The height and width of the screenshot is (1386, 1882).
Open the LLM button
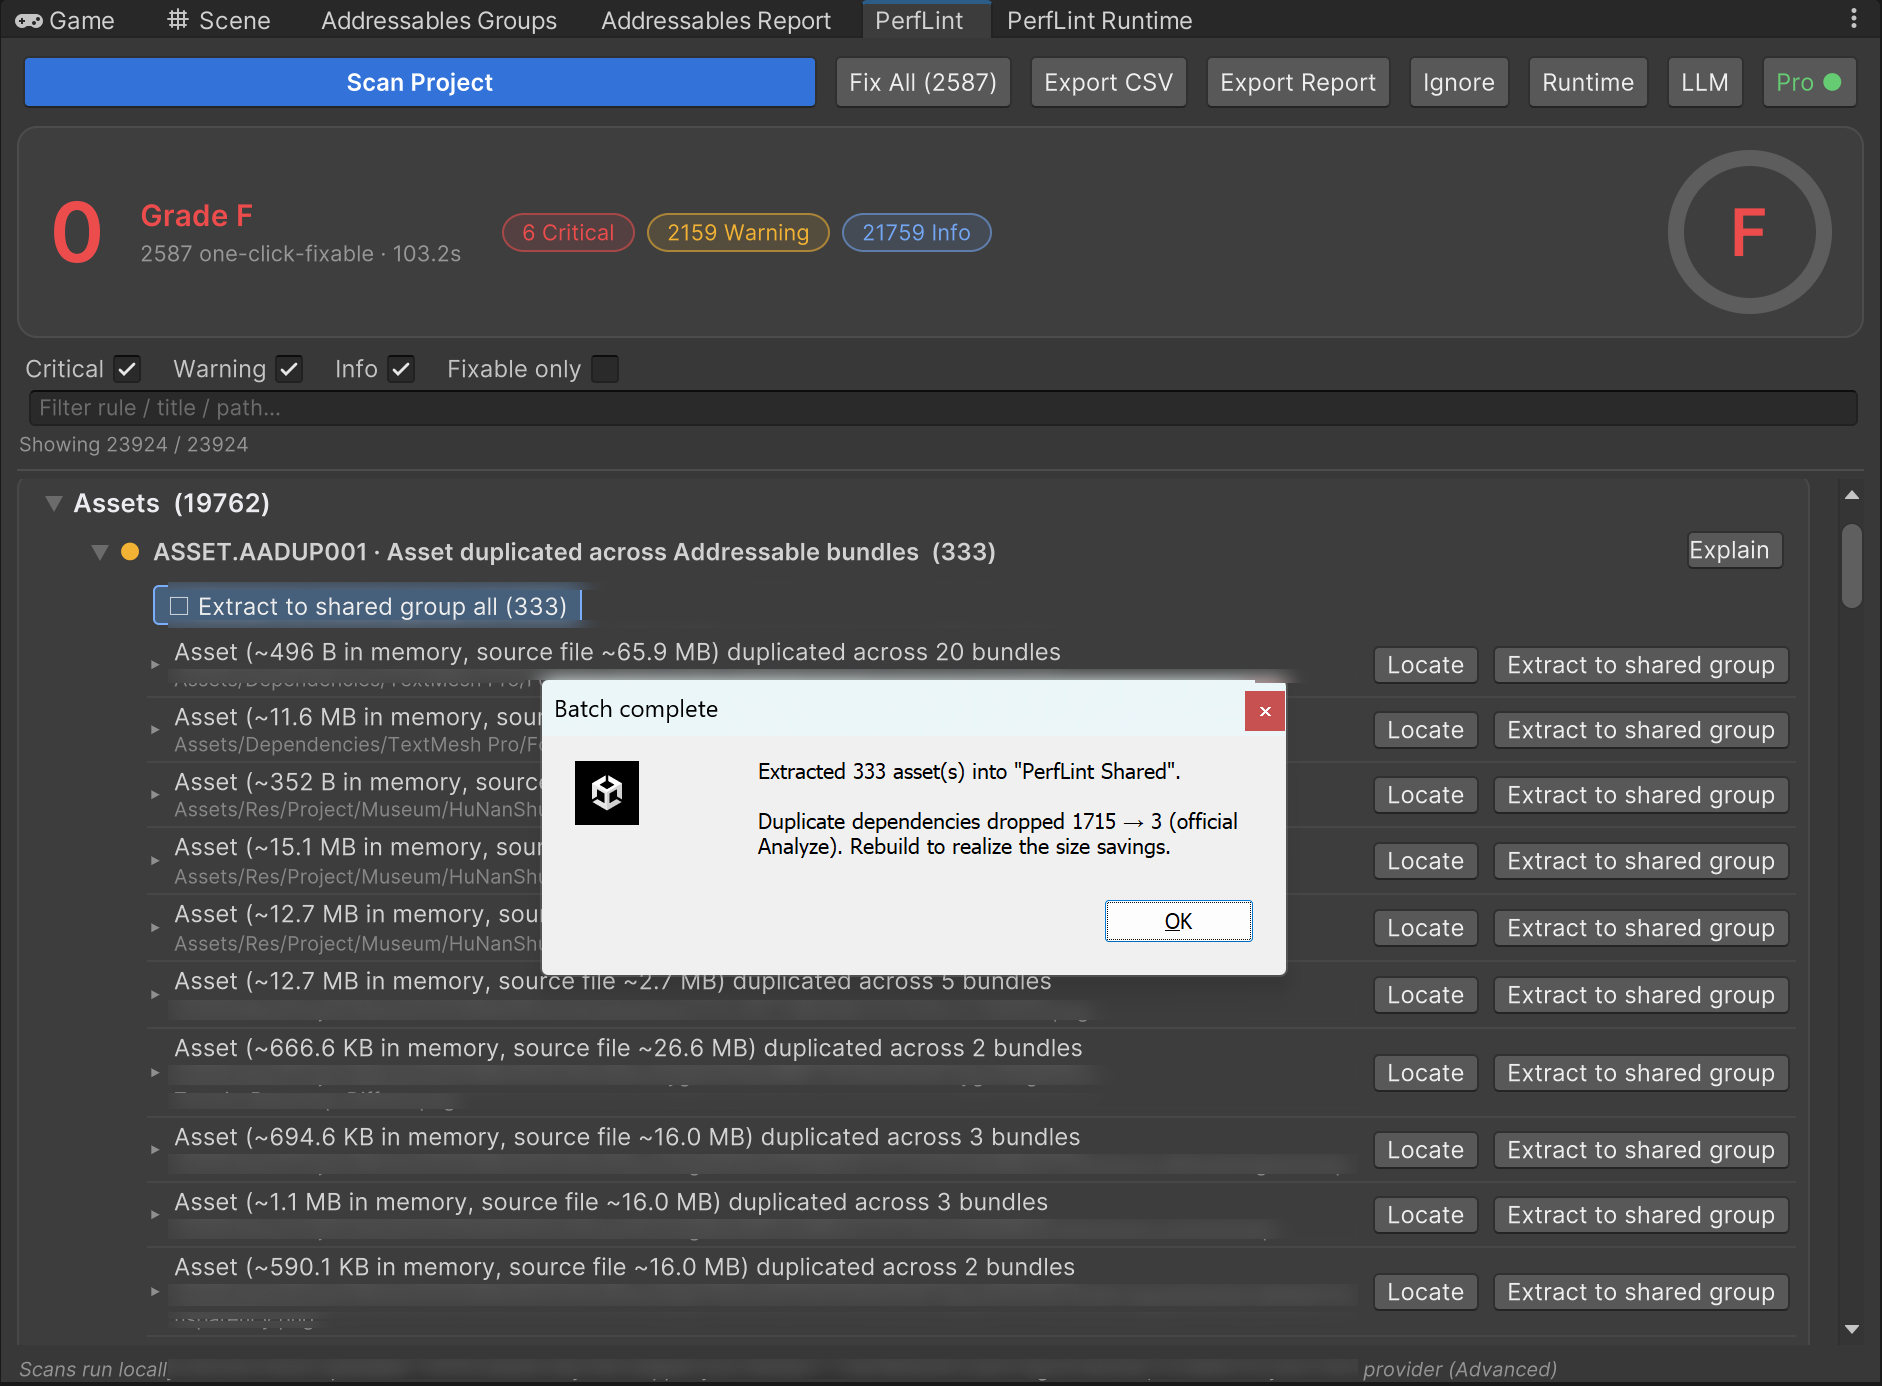1705,82
